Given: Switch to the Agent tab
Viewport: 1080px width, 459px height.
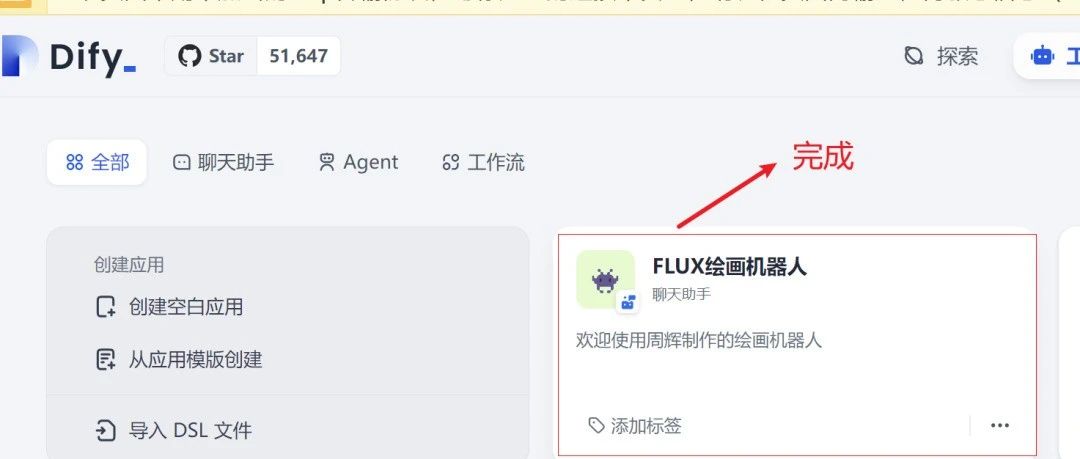Looking at the screenshot, I should click(x=358, y=162).
